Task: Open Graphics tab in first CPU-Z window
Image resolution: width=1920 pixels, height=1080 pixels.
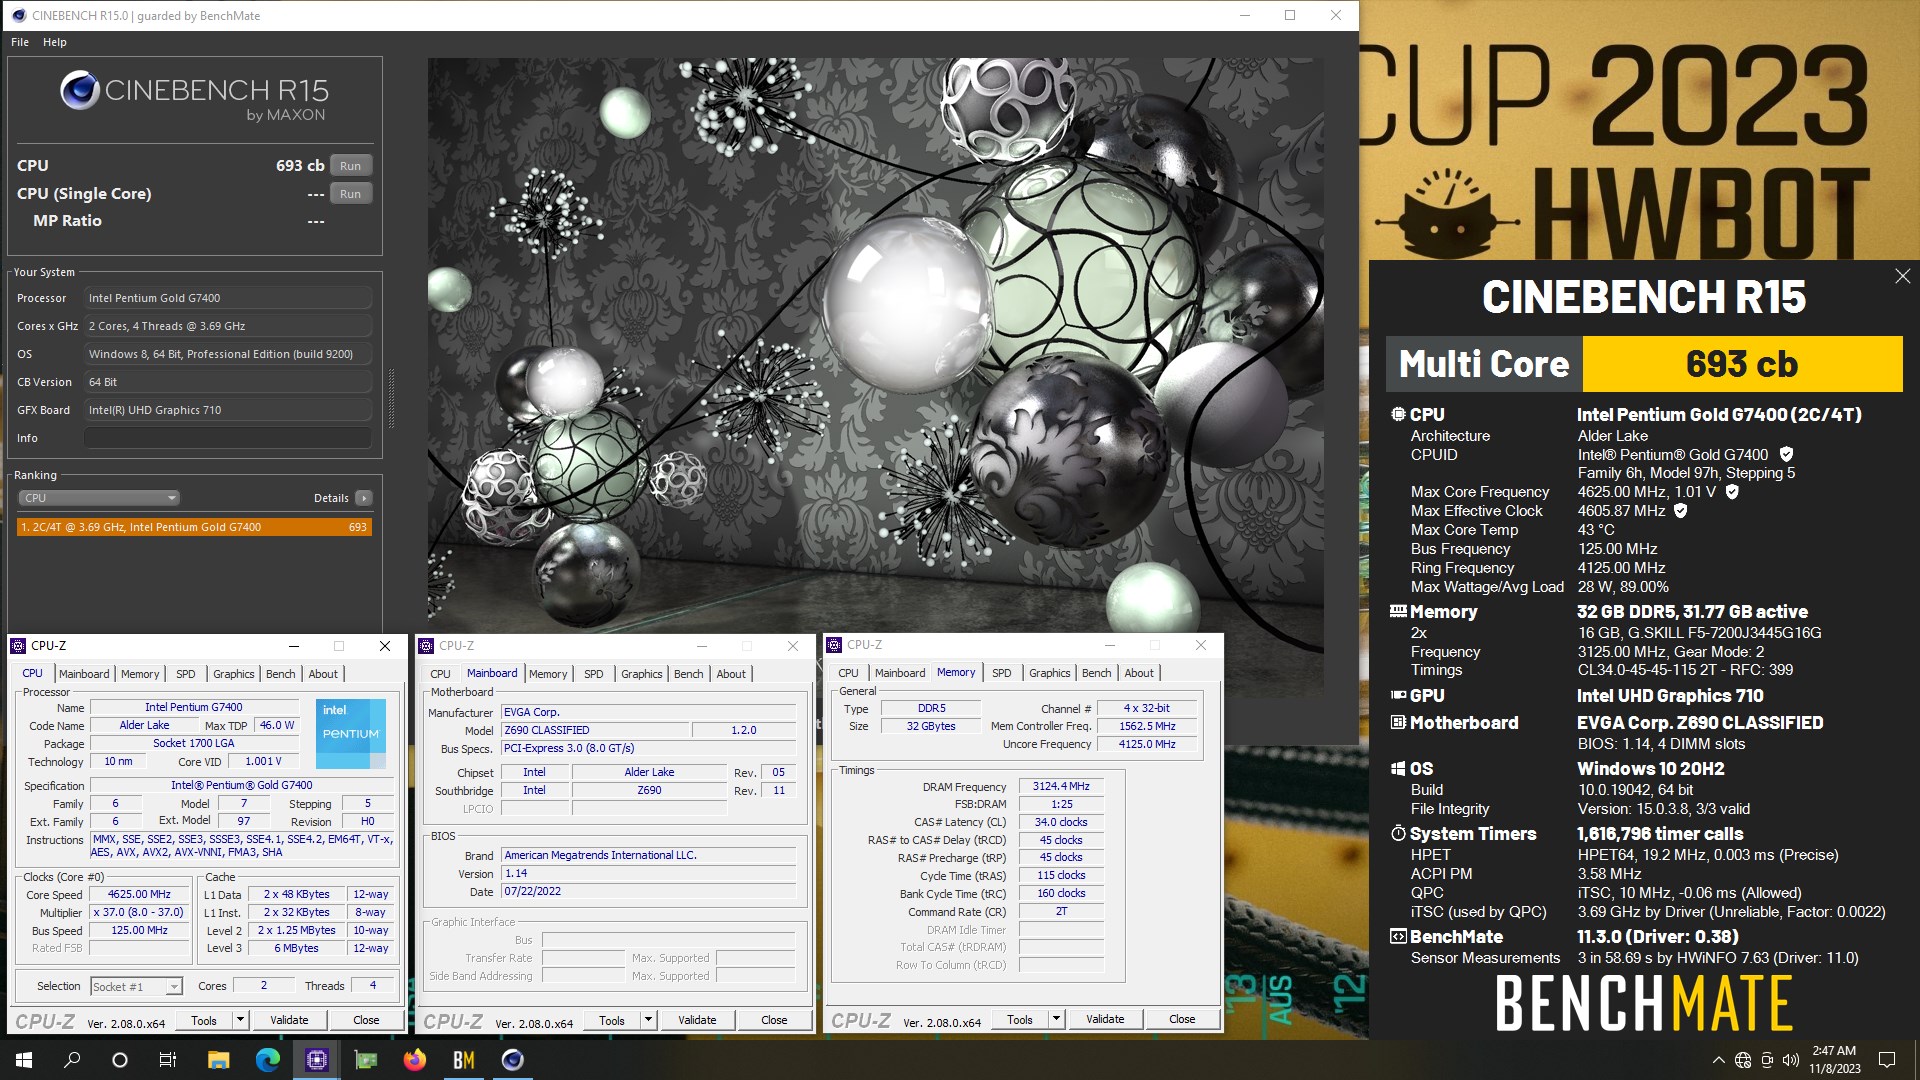Action: (234, 674)
